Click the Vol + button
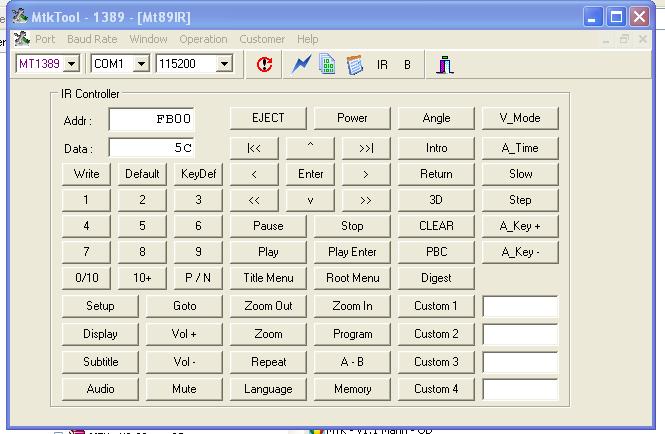This screenshot has height=434, width=665. point(184,334)
